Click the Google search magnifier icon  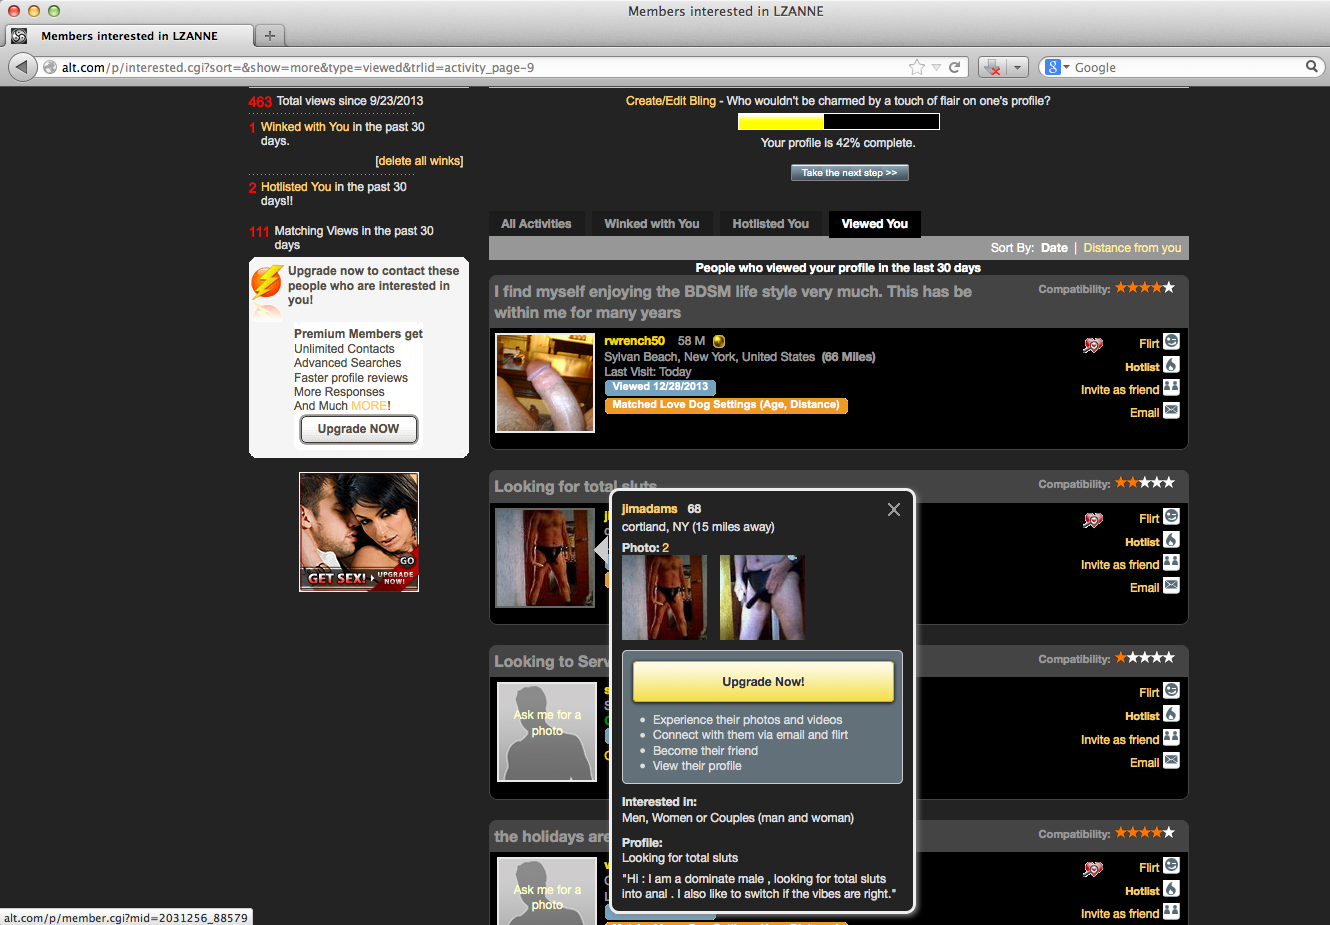[1313, 67]
